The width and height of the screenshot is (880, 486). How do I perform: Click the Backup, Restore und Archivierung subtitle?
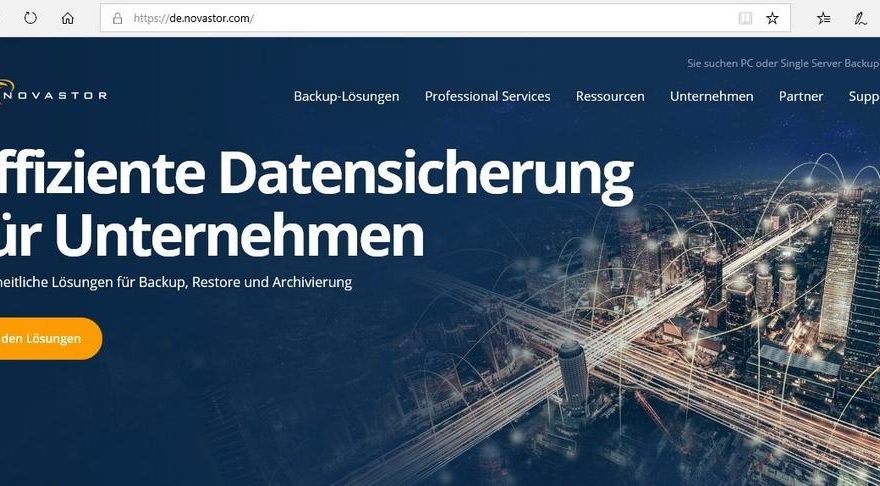coord(245,282)
